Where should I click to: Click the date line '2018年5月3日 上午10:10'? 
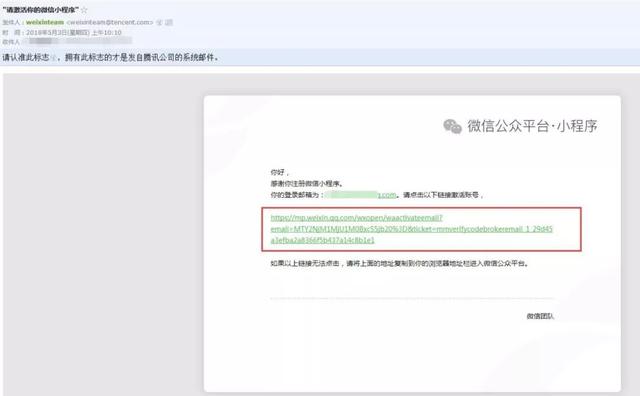pos(73,32)
